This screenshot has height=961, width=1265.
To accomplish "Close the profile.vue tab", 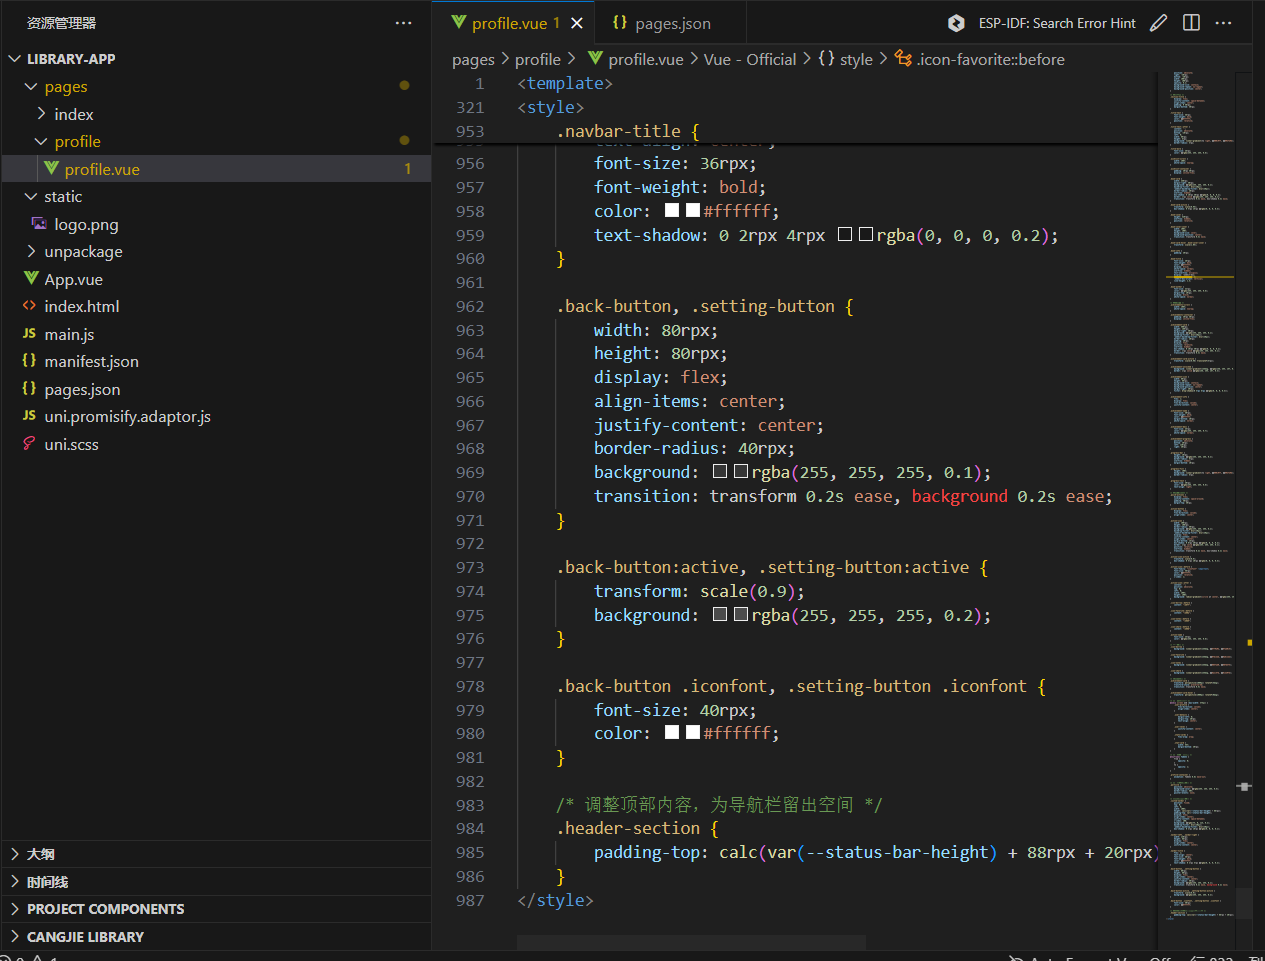I will click(577, 23).
